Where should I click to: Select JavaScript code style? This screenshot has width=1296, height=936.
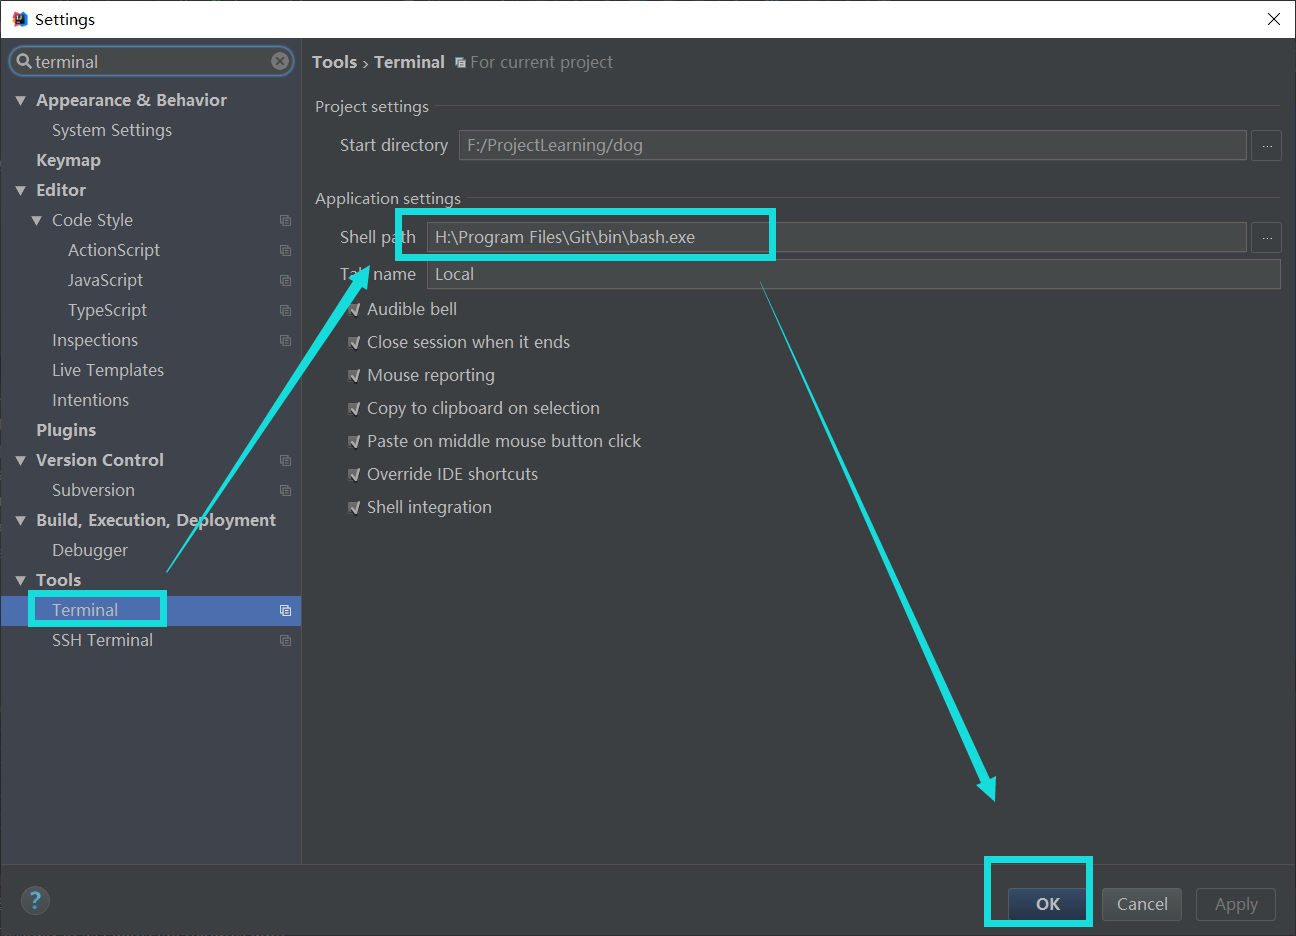pyautogui.click(x=105, y=280)
